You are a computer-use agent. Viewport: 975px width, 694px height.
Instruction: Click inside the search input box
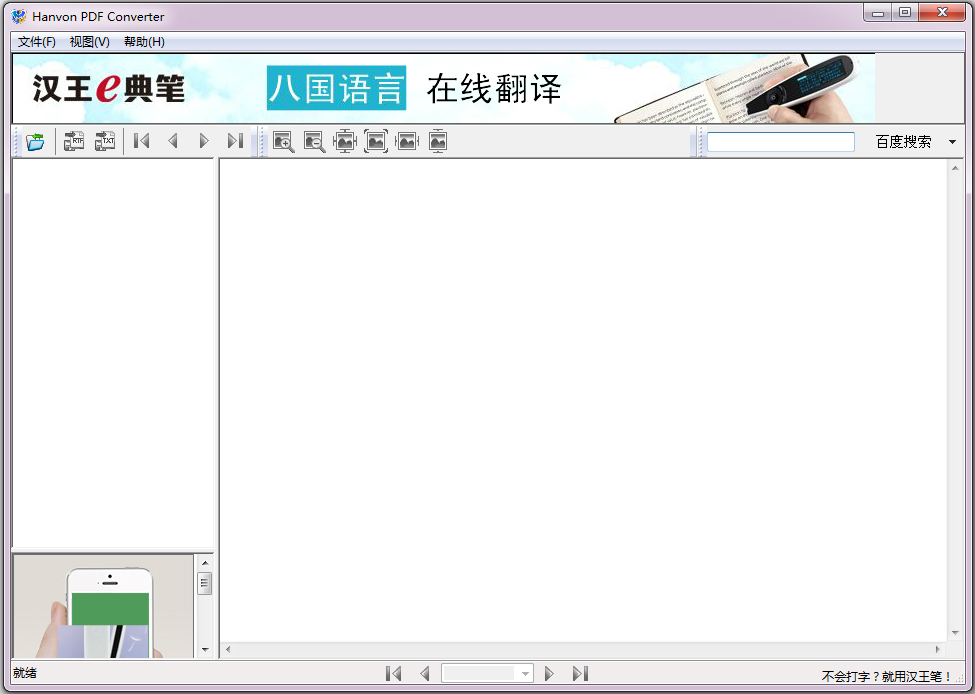(780, 141)
